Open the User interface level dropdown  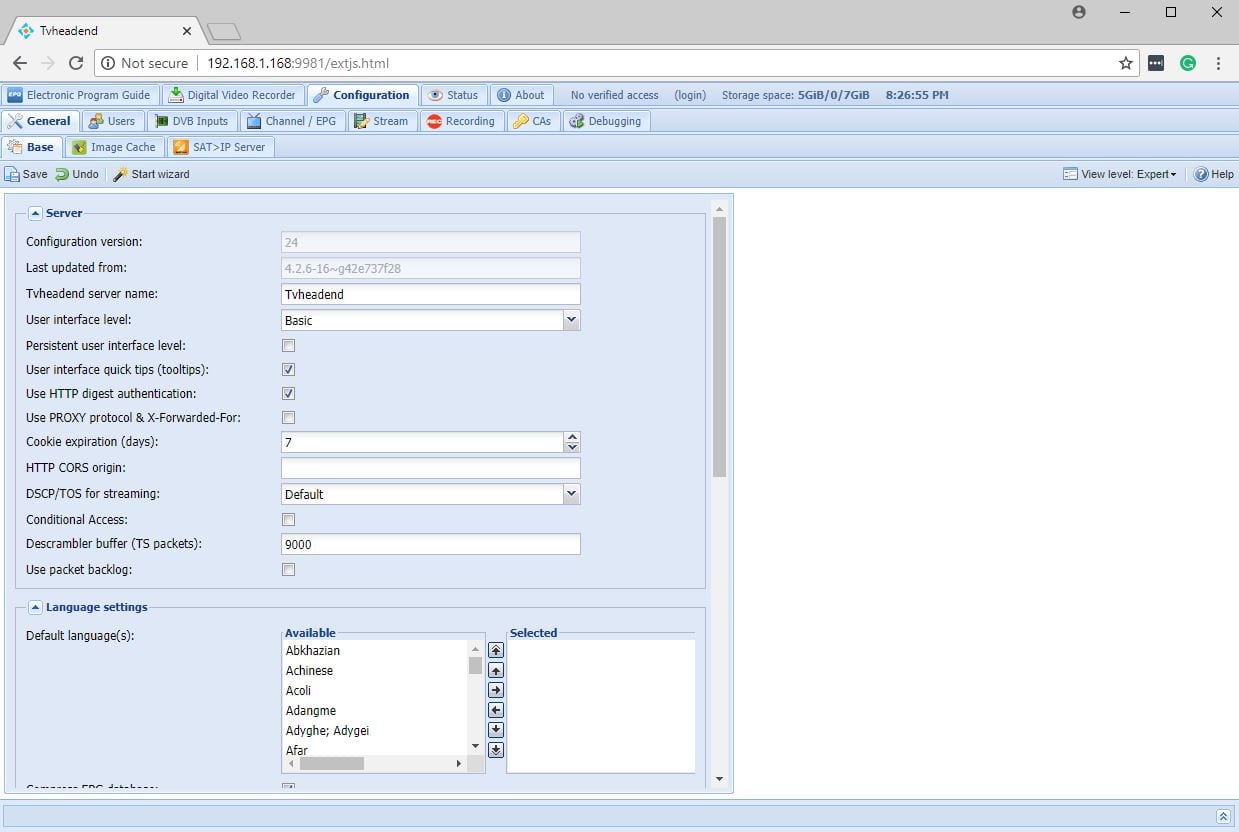pos(571,320)
